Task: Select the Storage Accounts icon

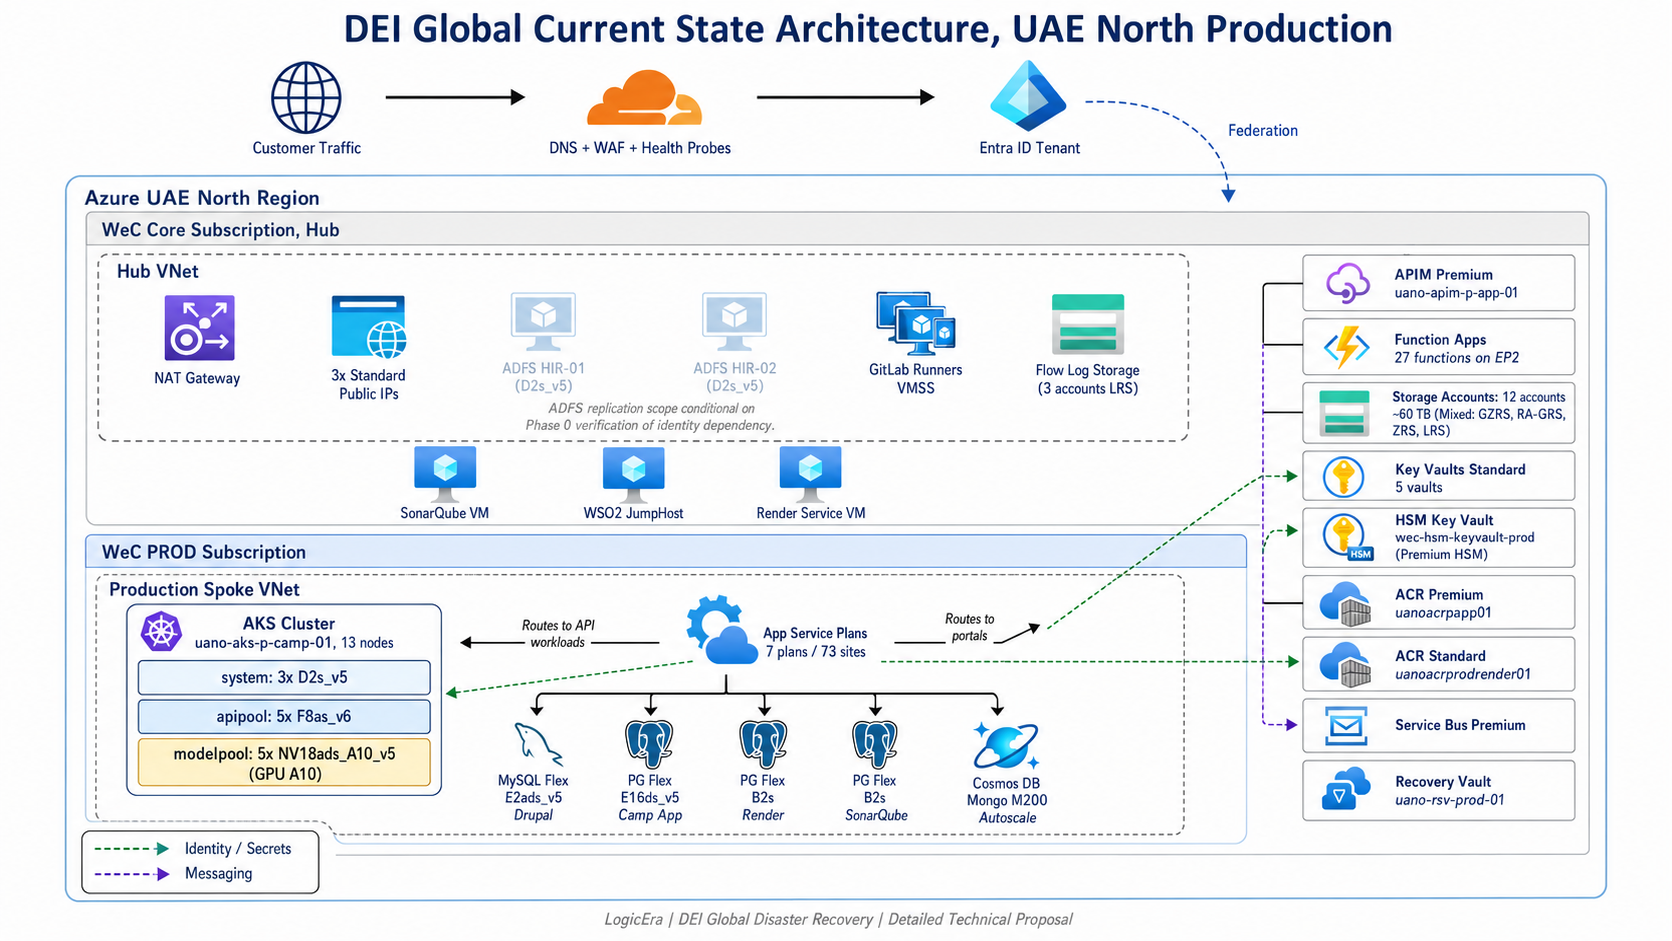Action: click(x=1345, y=413)
